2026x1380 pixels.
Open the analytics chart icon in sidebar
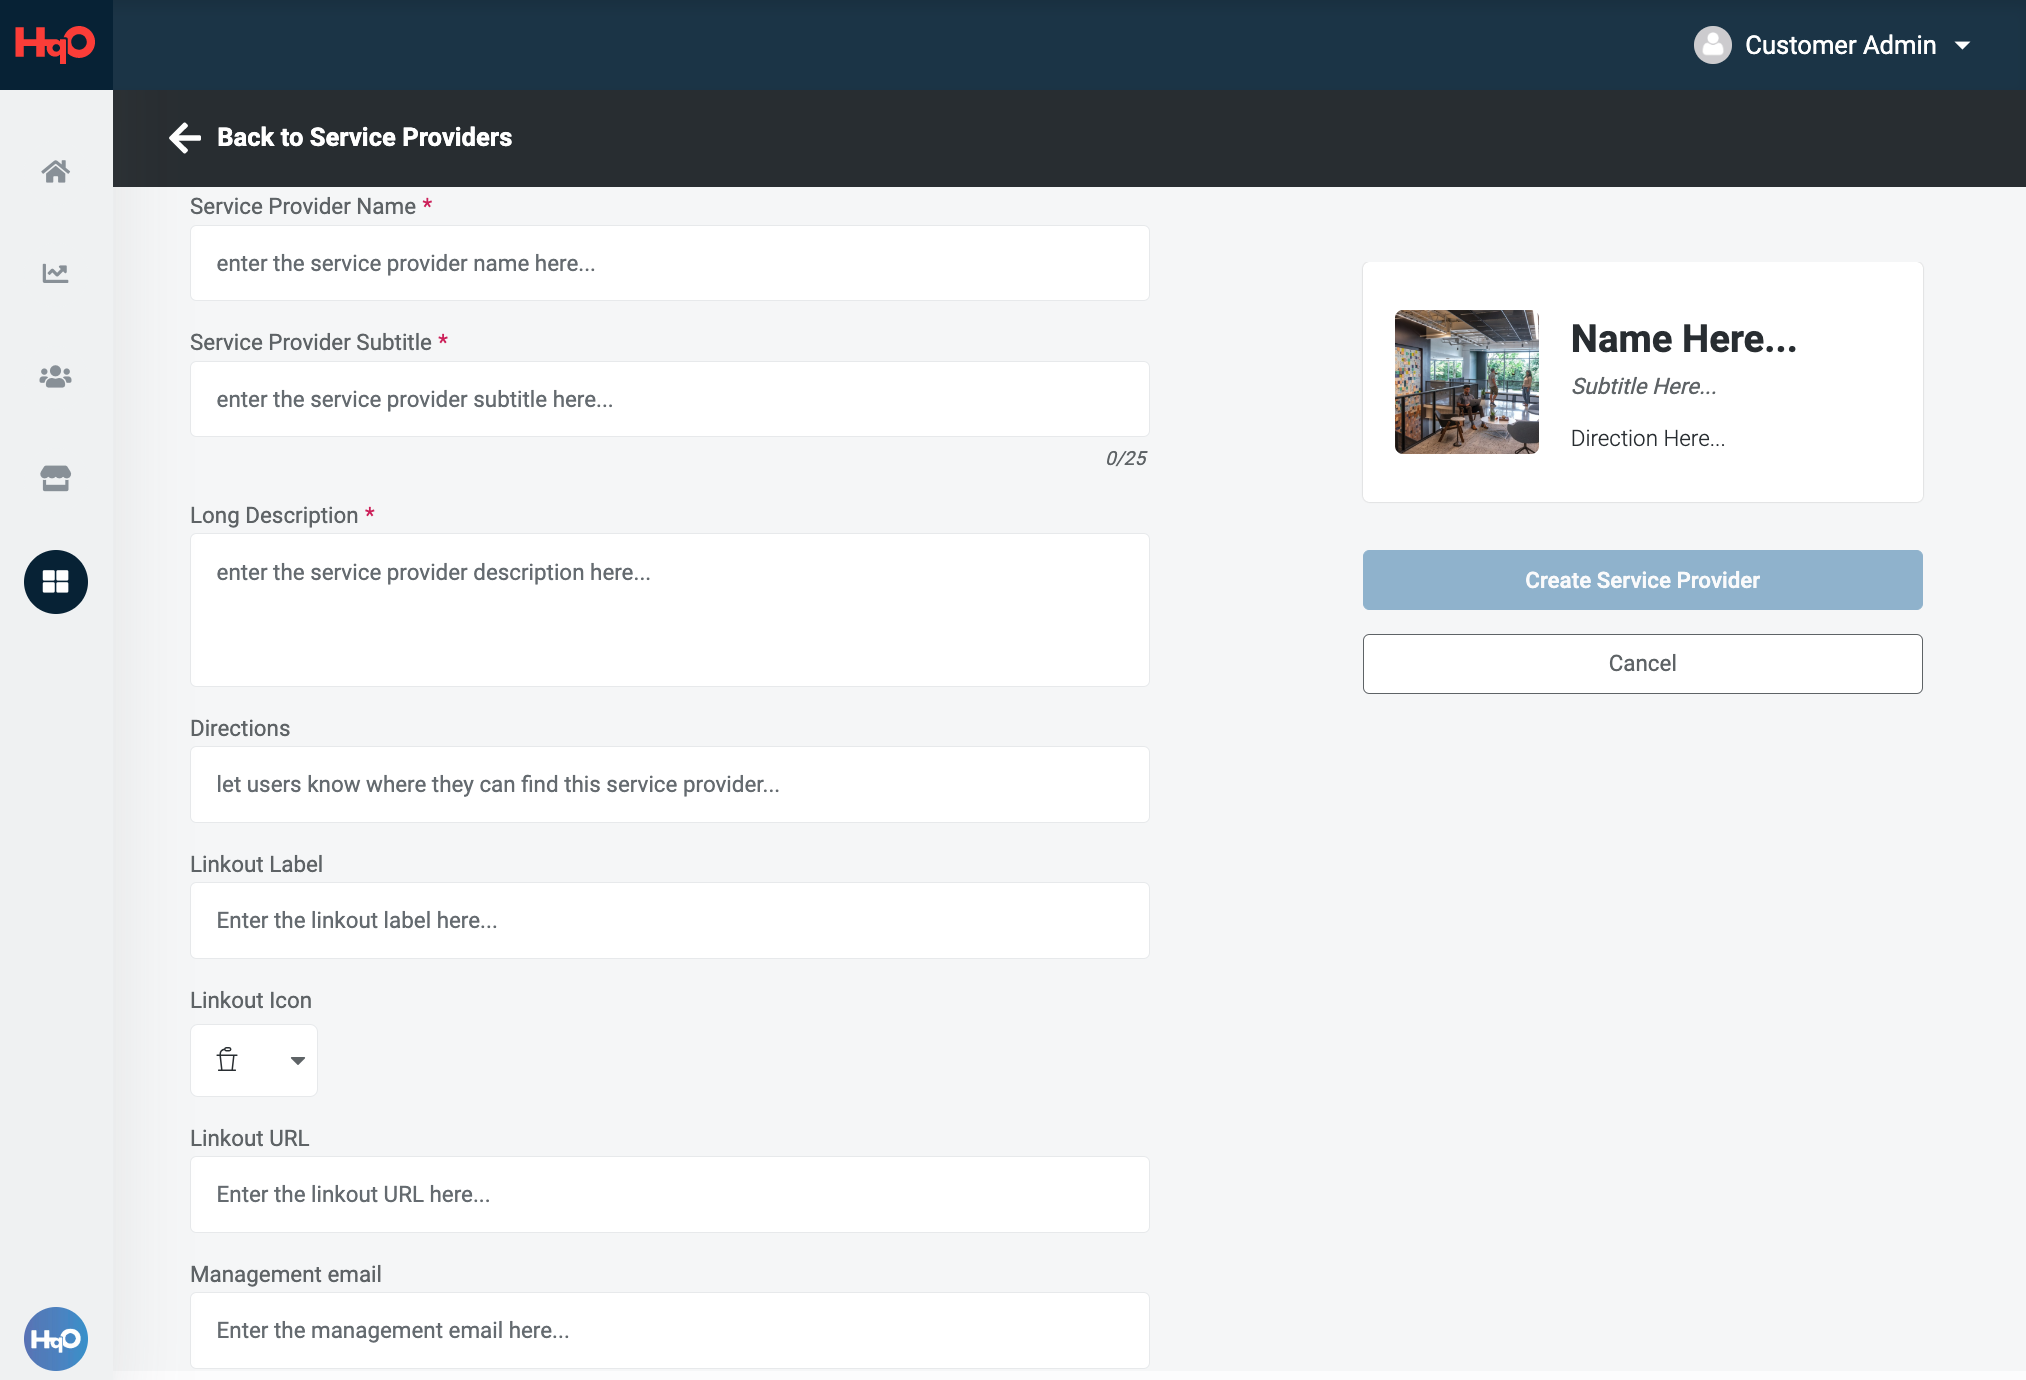56,273
